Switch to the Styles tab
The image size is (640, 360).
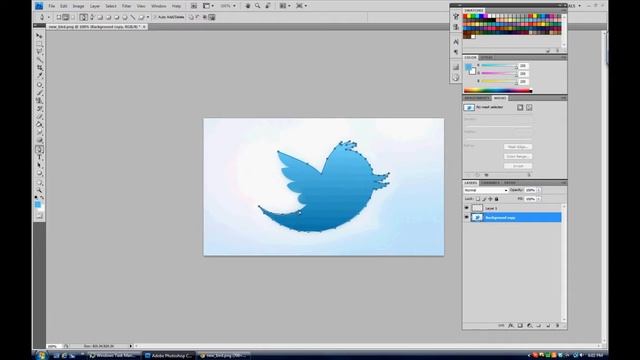tap(486, 58)
